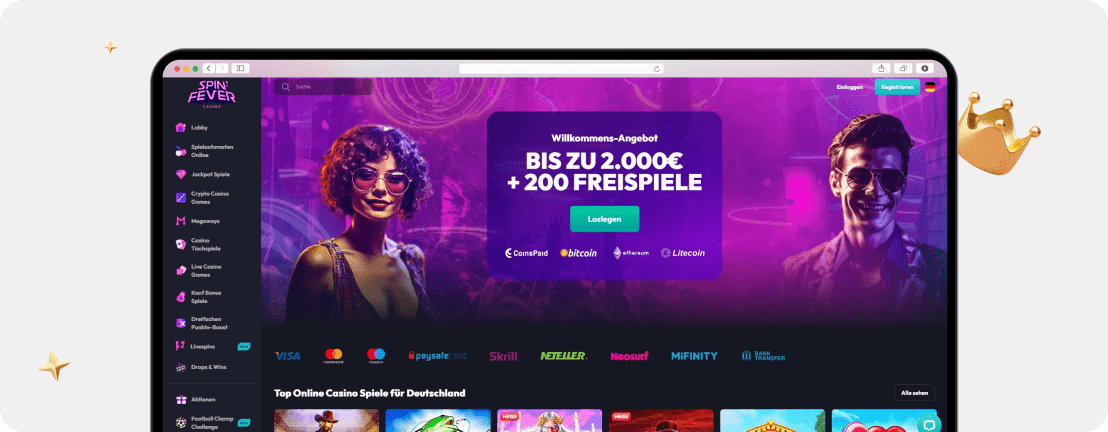Open the Lobby sidebar icon

[181, 128]
